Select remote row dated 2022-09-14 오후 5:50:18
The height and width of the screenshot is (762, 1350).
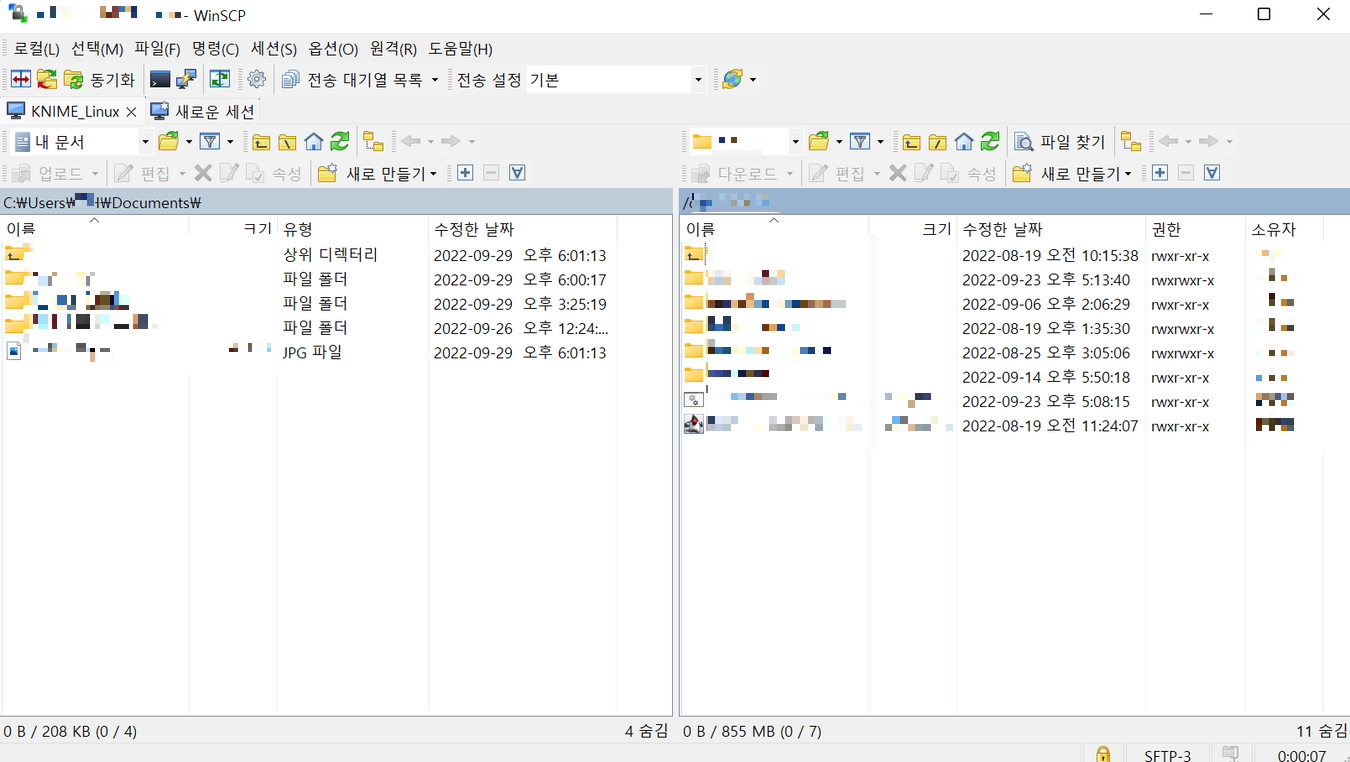coord(1003,377)
